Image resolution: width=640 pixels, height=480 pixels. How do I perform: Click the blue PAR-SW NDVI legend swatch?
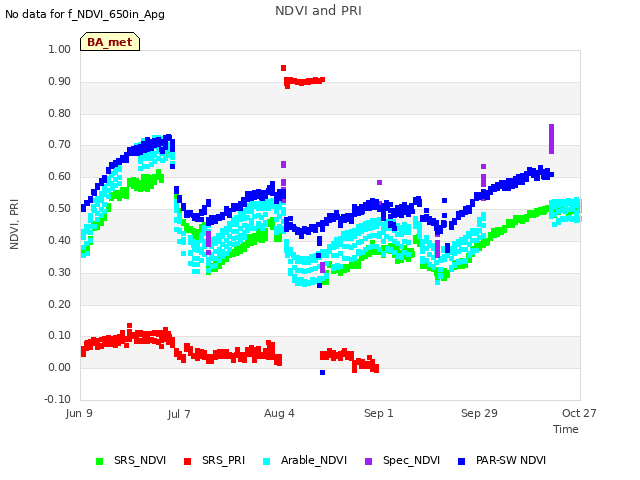[x=462, y=461]
